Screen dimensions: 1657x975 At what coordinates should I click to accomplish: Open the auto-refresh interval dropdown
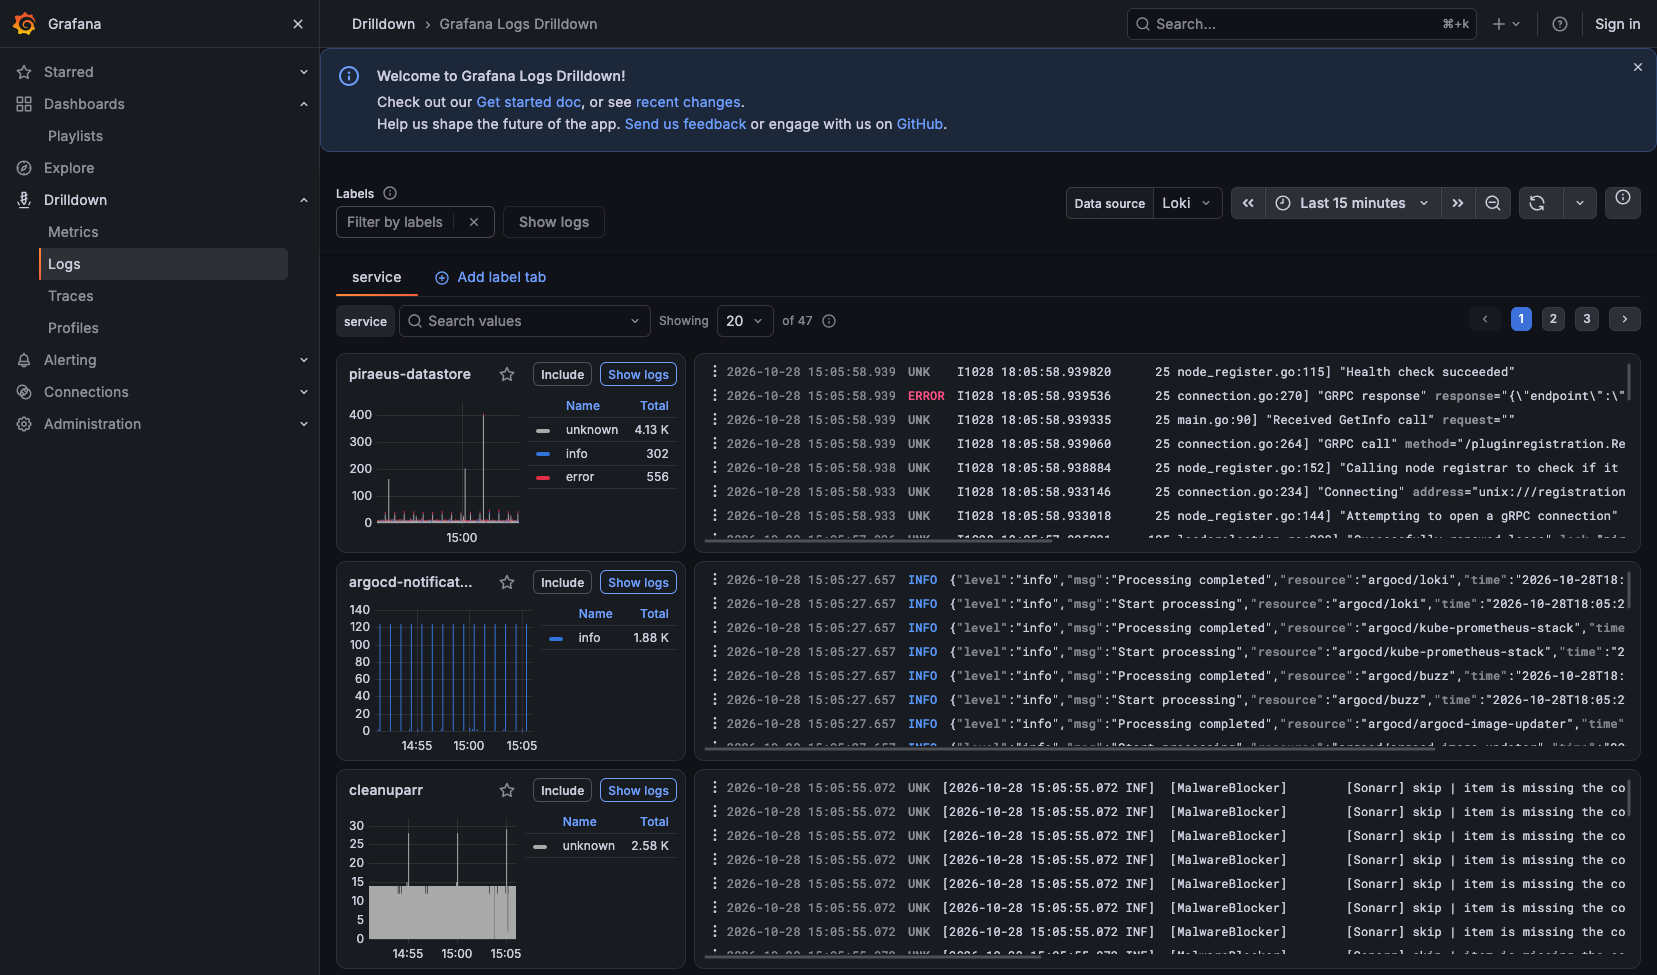[x=1580, y=203]
